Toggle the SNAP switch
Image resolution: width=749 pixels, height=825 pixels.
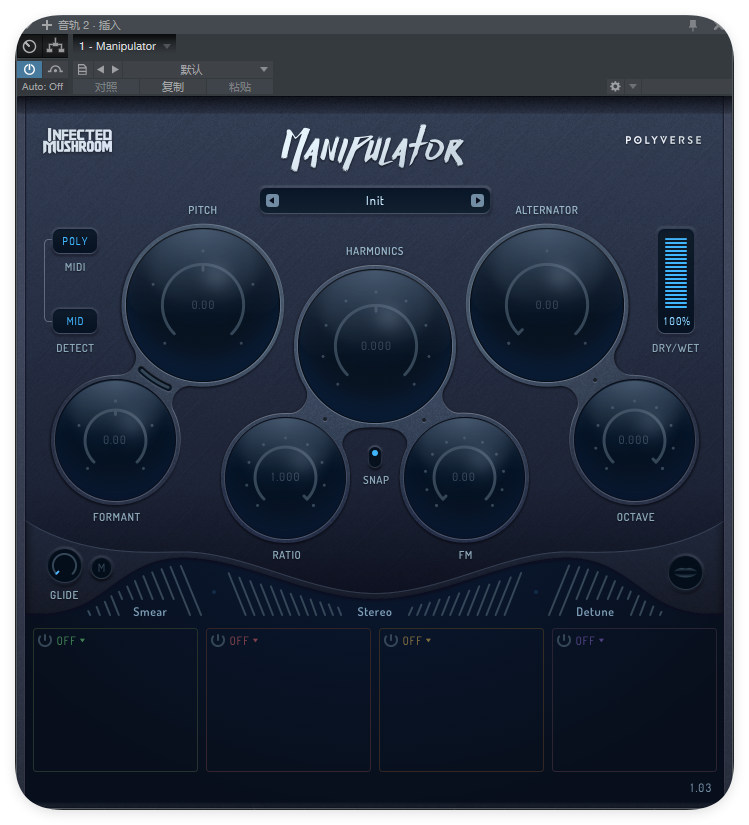coord(374,457)
